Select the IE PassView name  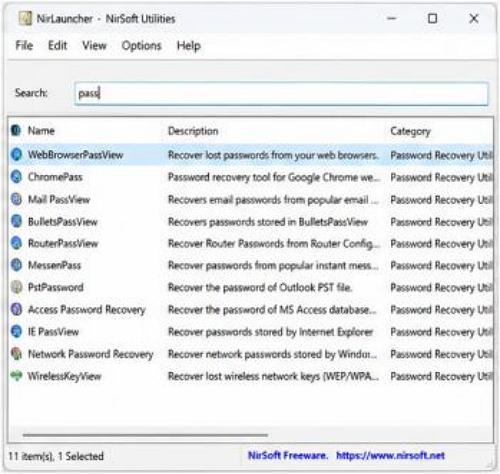point(53,332)
